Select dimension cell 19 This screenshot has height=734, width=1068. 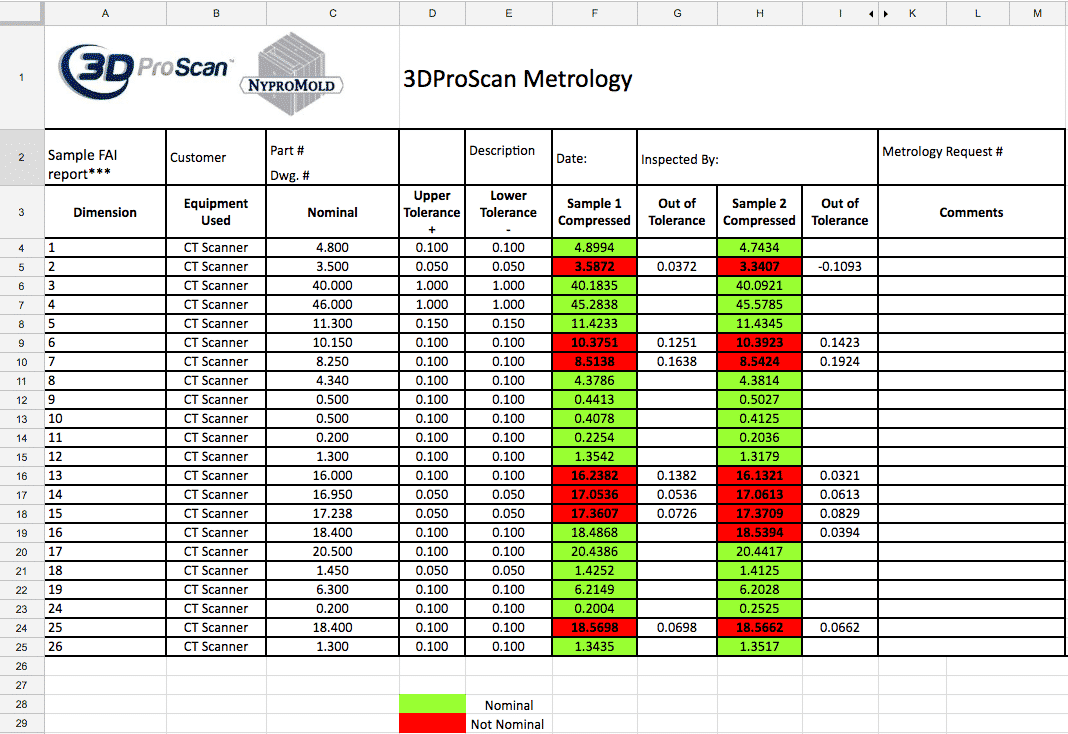(x=105, y=590)
